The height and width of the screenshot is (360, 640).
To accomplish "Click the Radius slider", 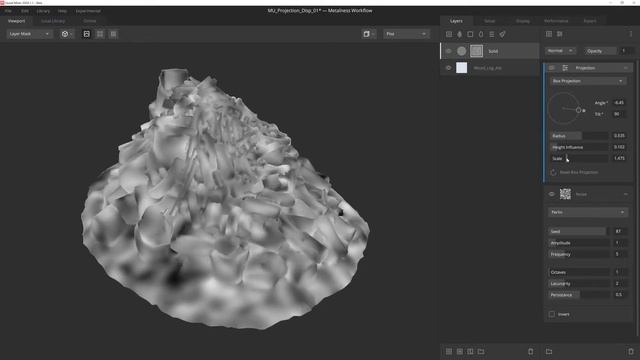I will [579, 136].
